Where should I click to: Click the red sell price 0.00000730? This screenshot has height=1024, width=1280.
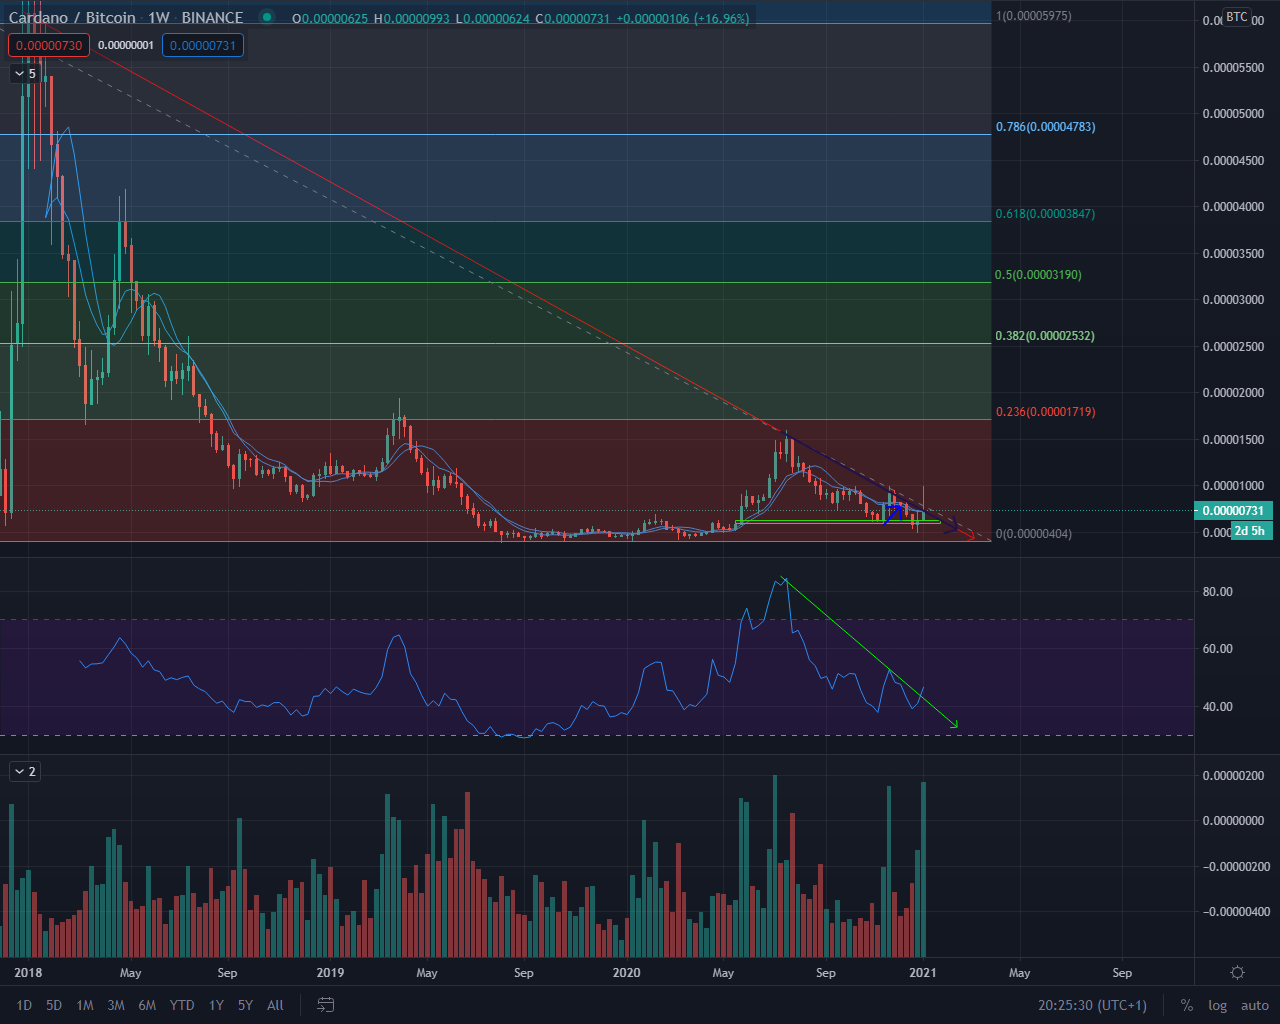pos(49,45)
